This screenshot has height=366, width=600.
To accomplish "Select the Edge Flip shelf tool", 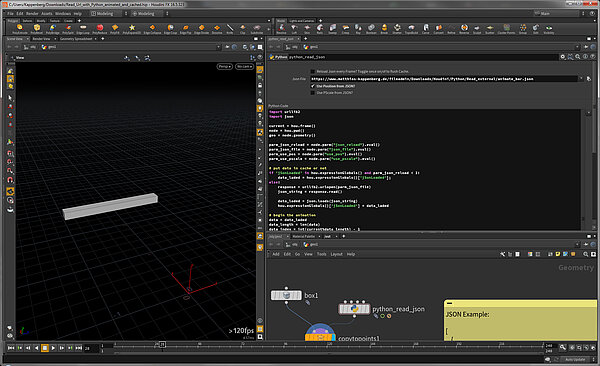I will coord(186,29).
